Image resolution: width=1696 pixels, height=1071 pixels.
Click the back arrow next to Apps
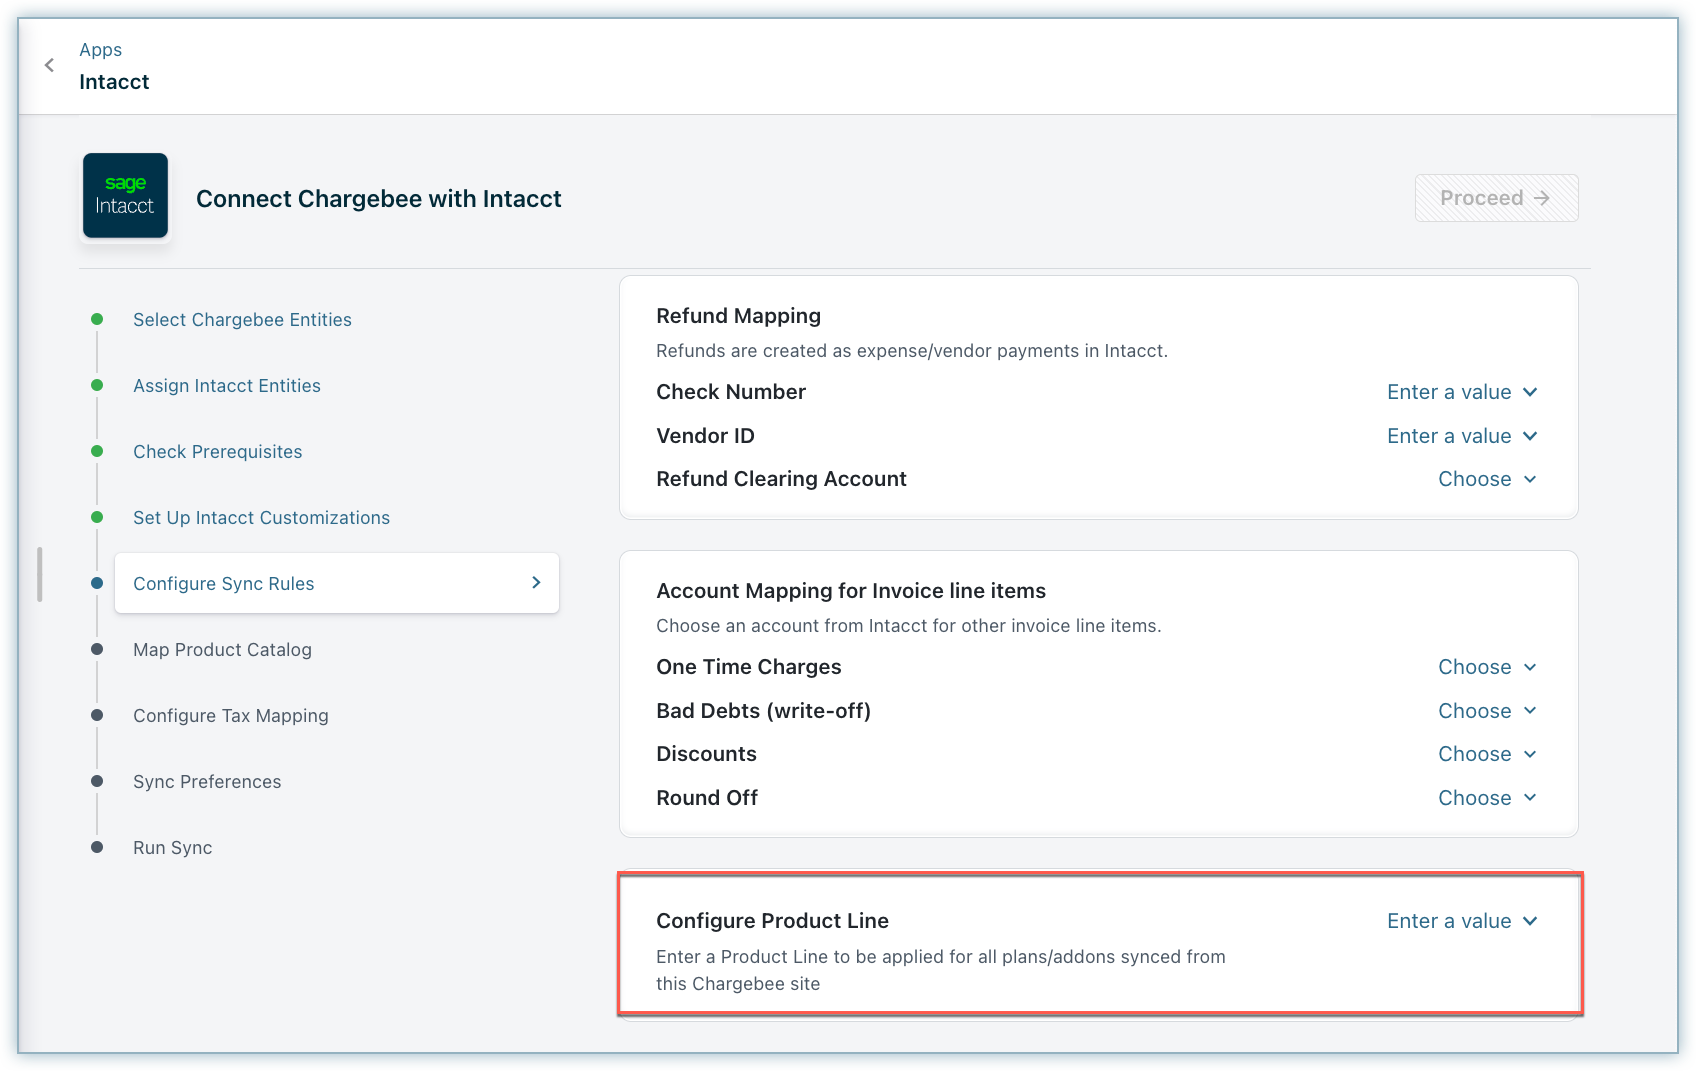click(49, 65)
